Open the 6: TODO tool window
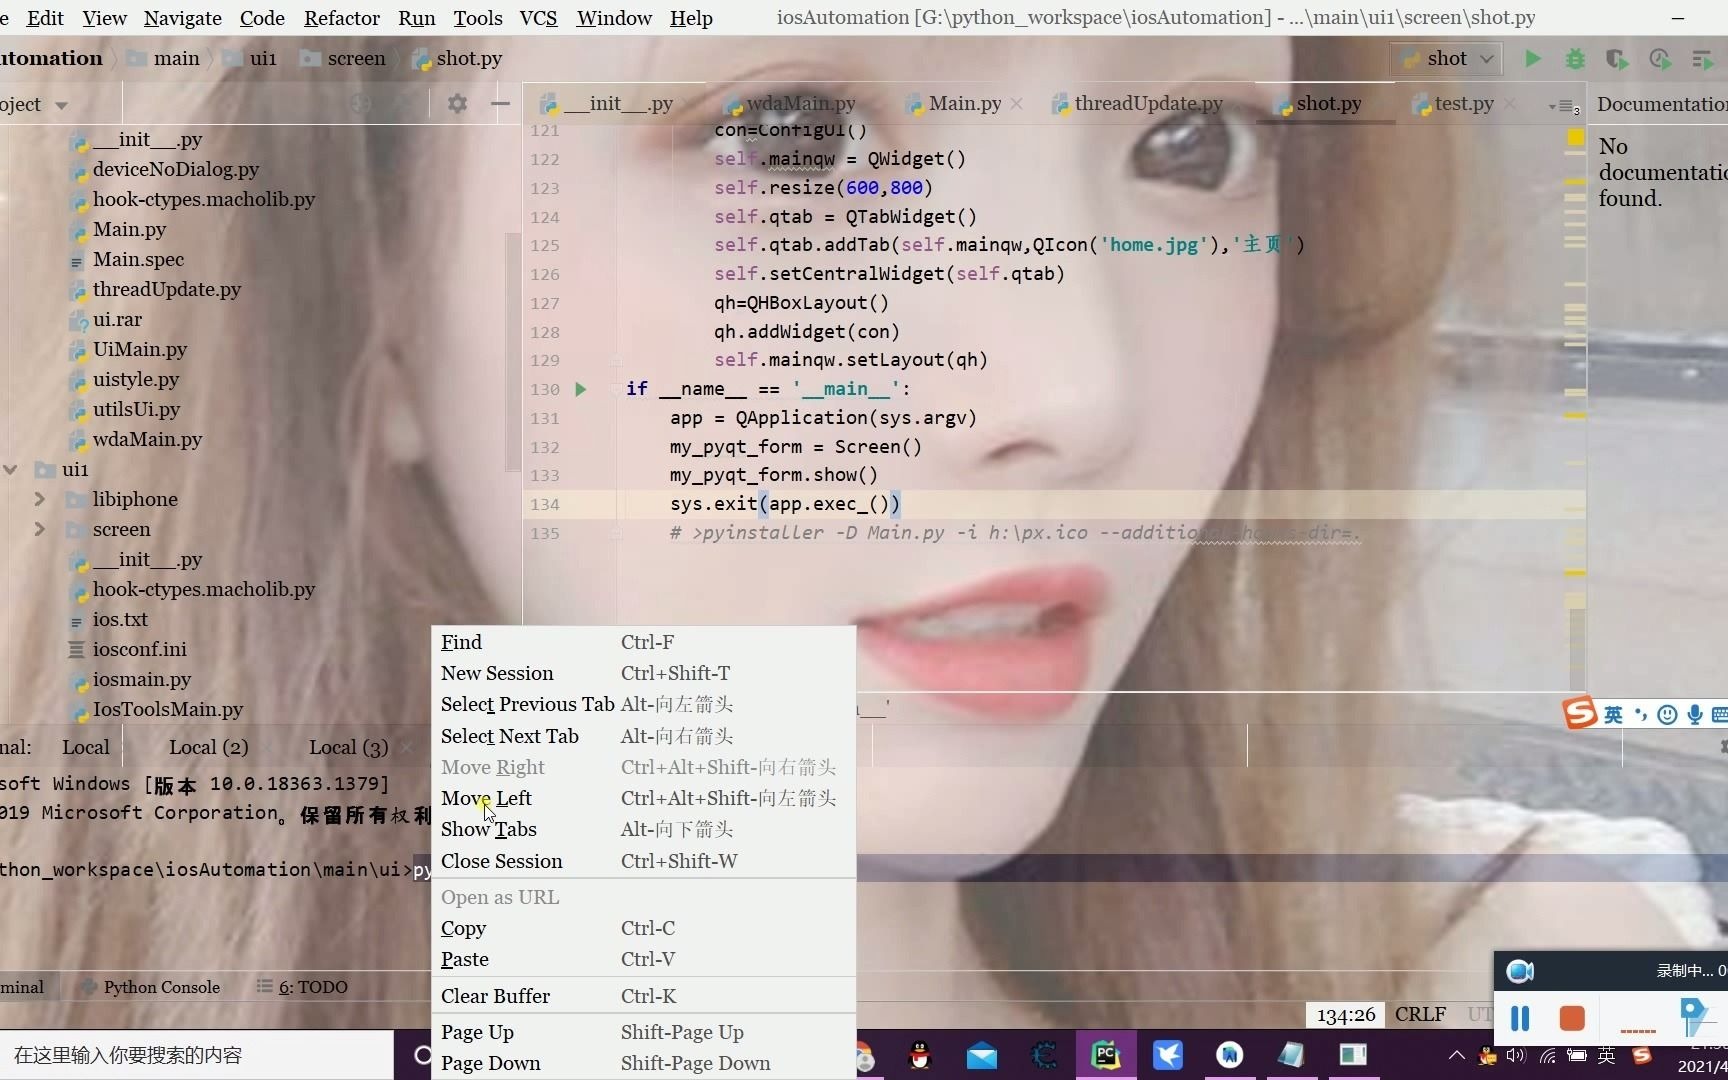 coord(302,987)
